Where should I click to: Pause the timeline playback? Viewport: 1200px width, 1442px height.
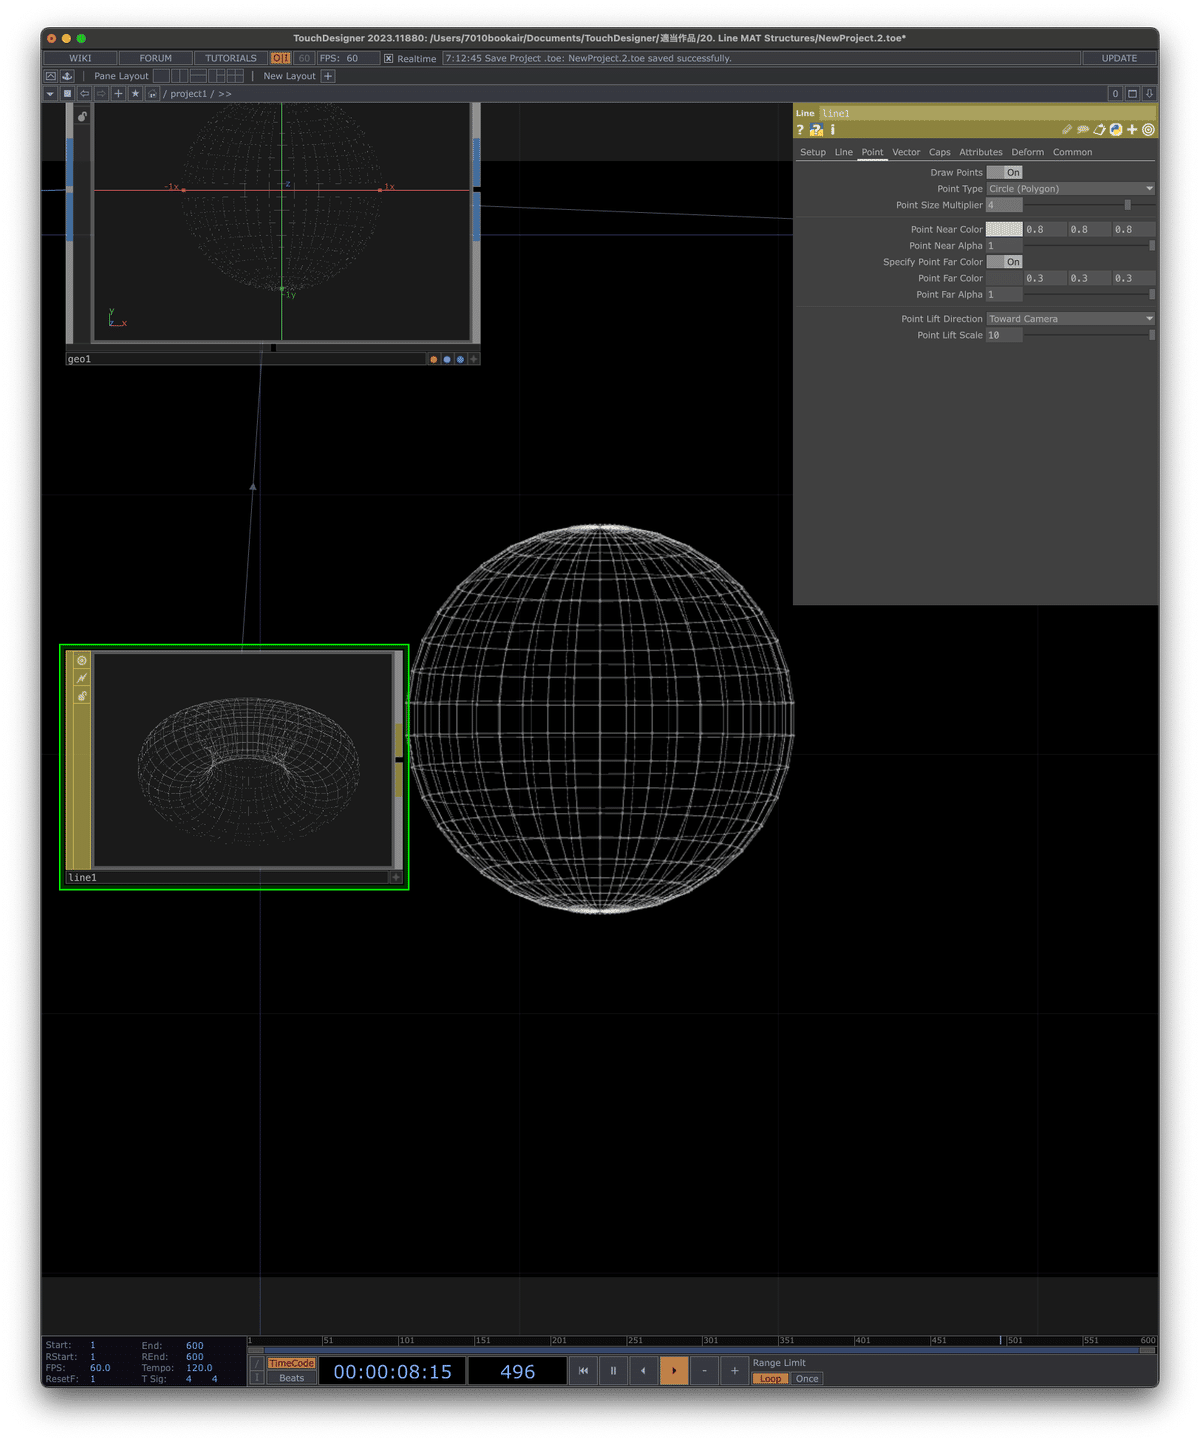[613, 1371]
